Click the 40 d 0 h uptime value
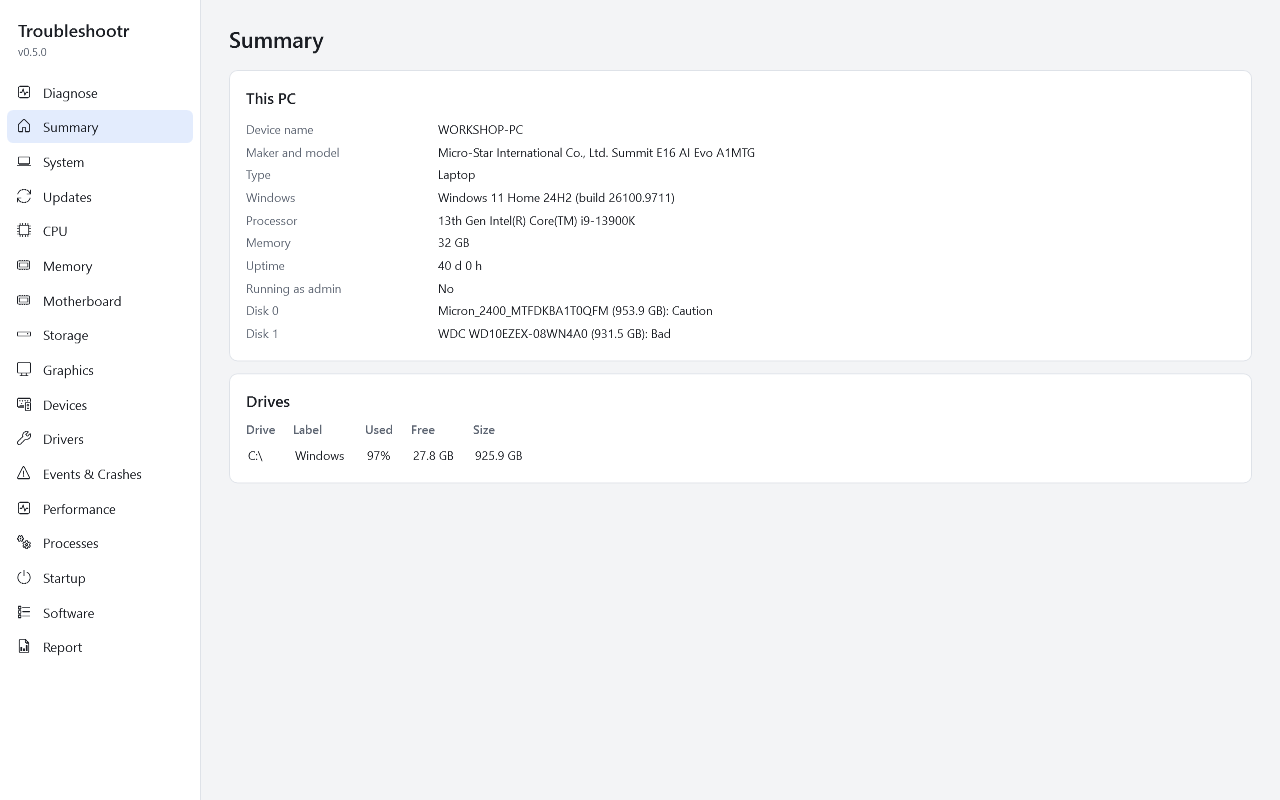 pos(460,266)
